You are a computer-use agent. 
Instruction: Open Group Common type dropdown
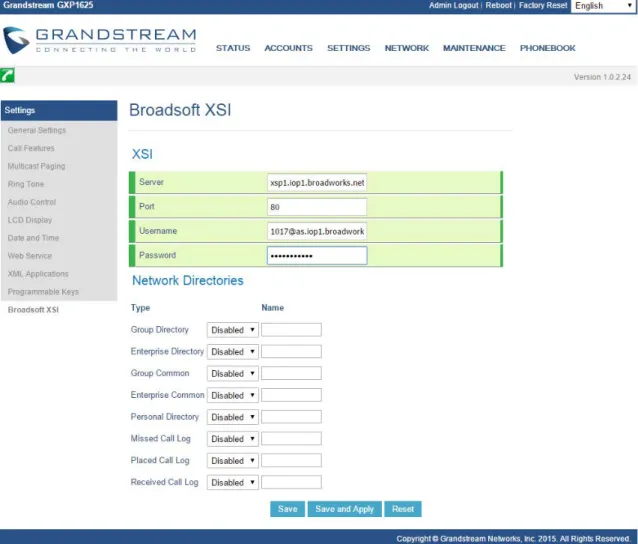[x=232, y=374]
